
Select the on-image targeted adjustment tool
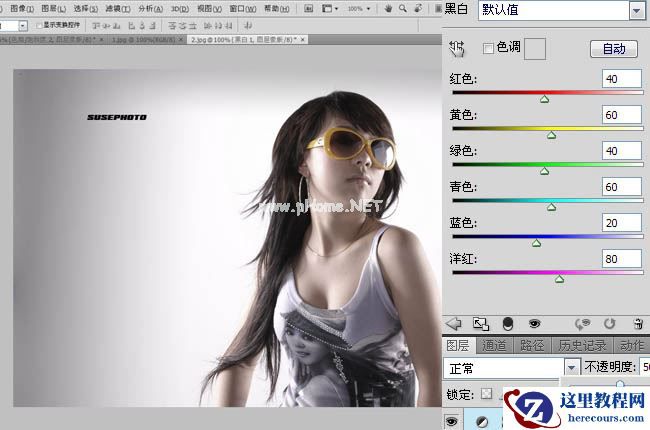[x=457, y=49]
